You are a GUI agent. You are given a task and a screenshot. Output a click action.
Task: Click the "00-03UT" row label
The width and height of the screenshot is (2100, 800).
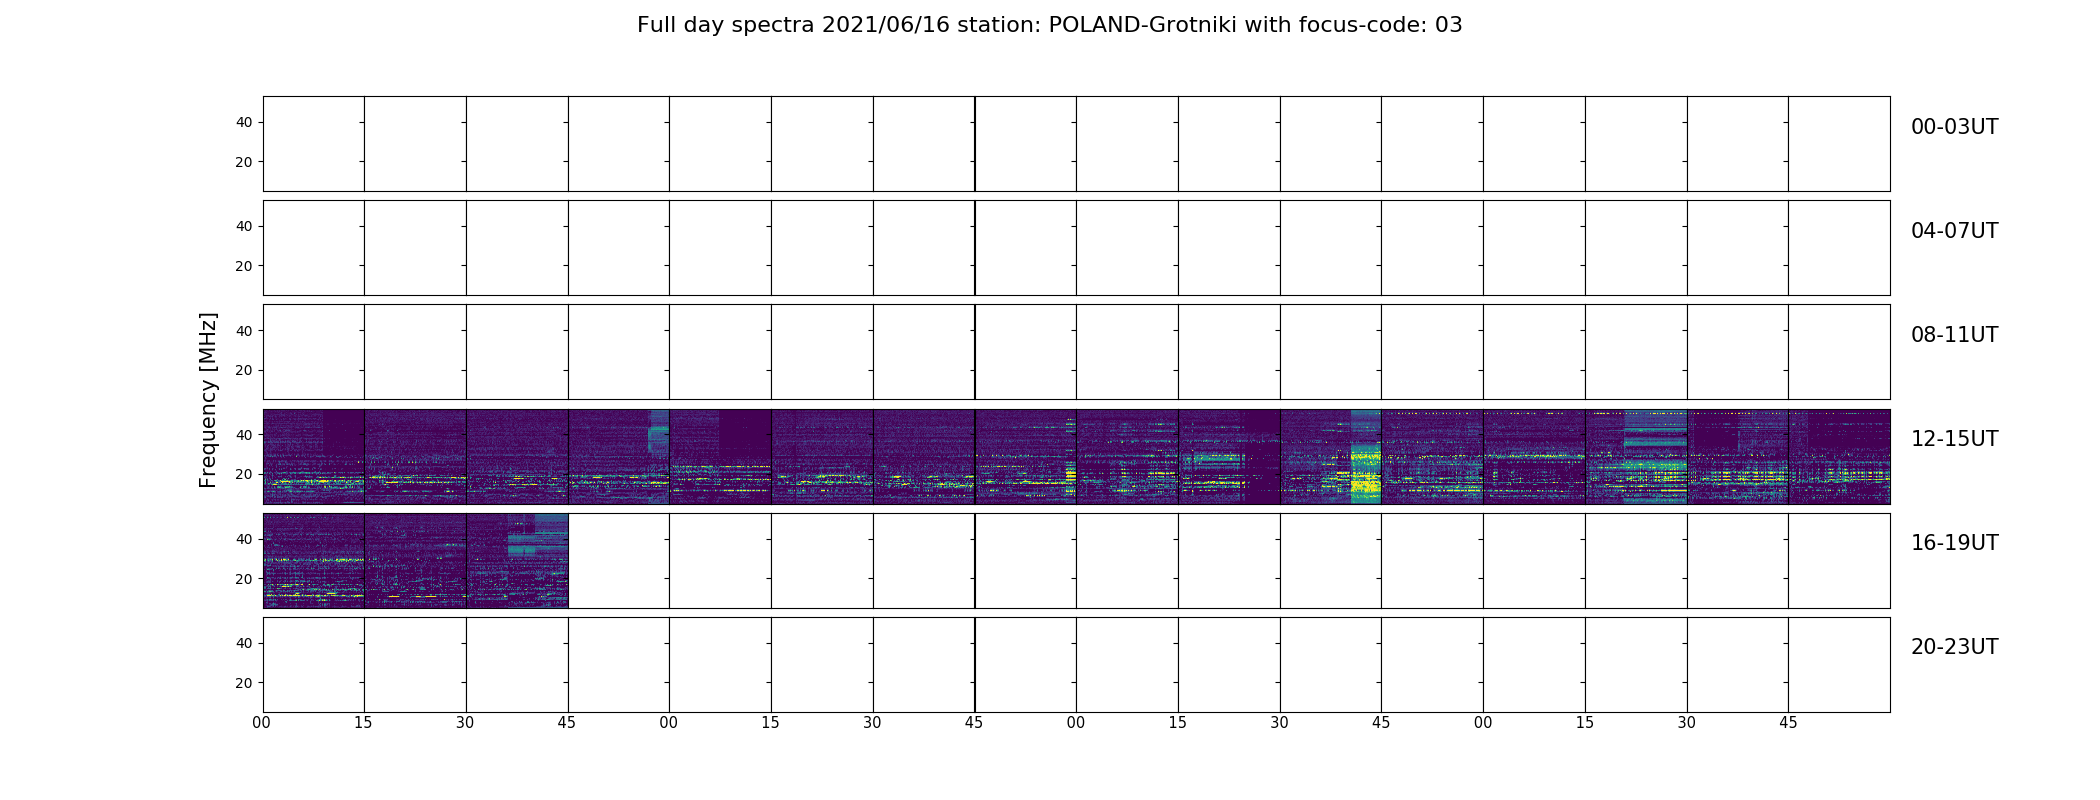(x=1954, y=127)
